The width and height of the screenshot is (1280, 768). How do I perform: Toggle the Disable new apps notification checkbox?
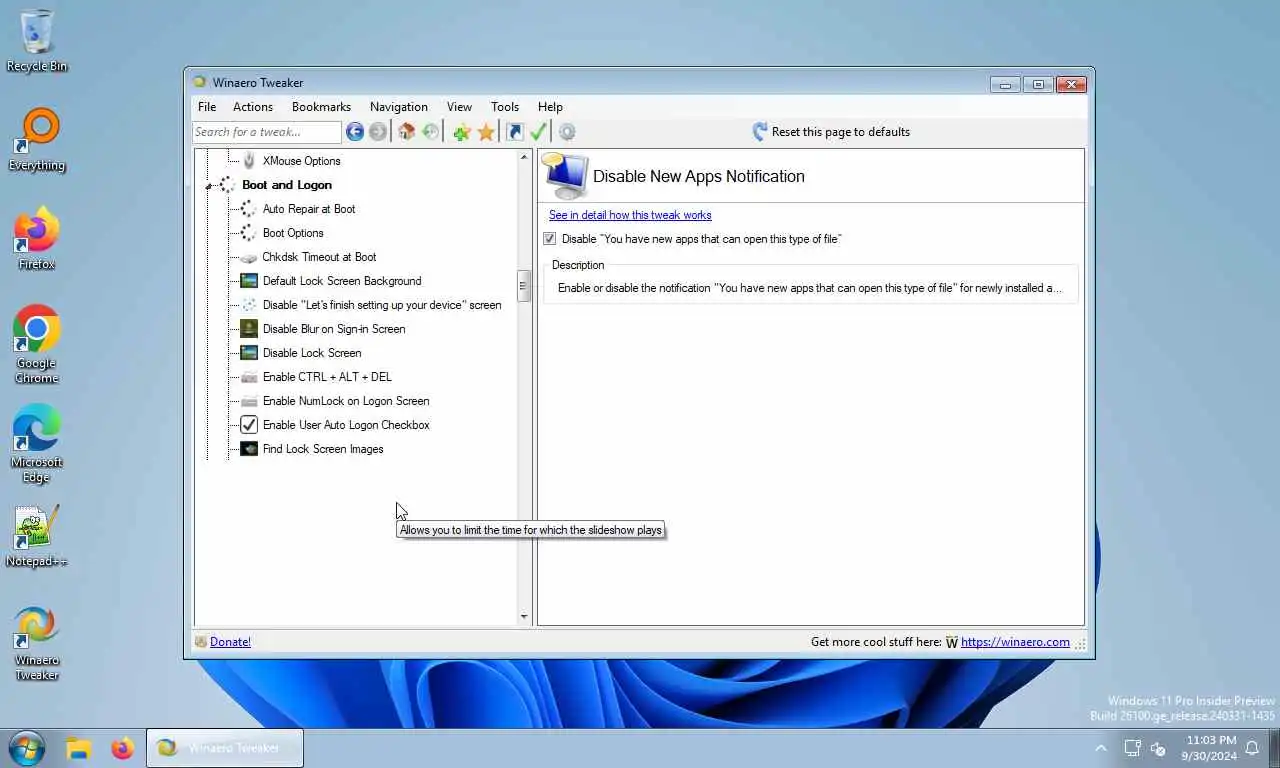[x=549, y=239]
